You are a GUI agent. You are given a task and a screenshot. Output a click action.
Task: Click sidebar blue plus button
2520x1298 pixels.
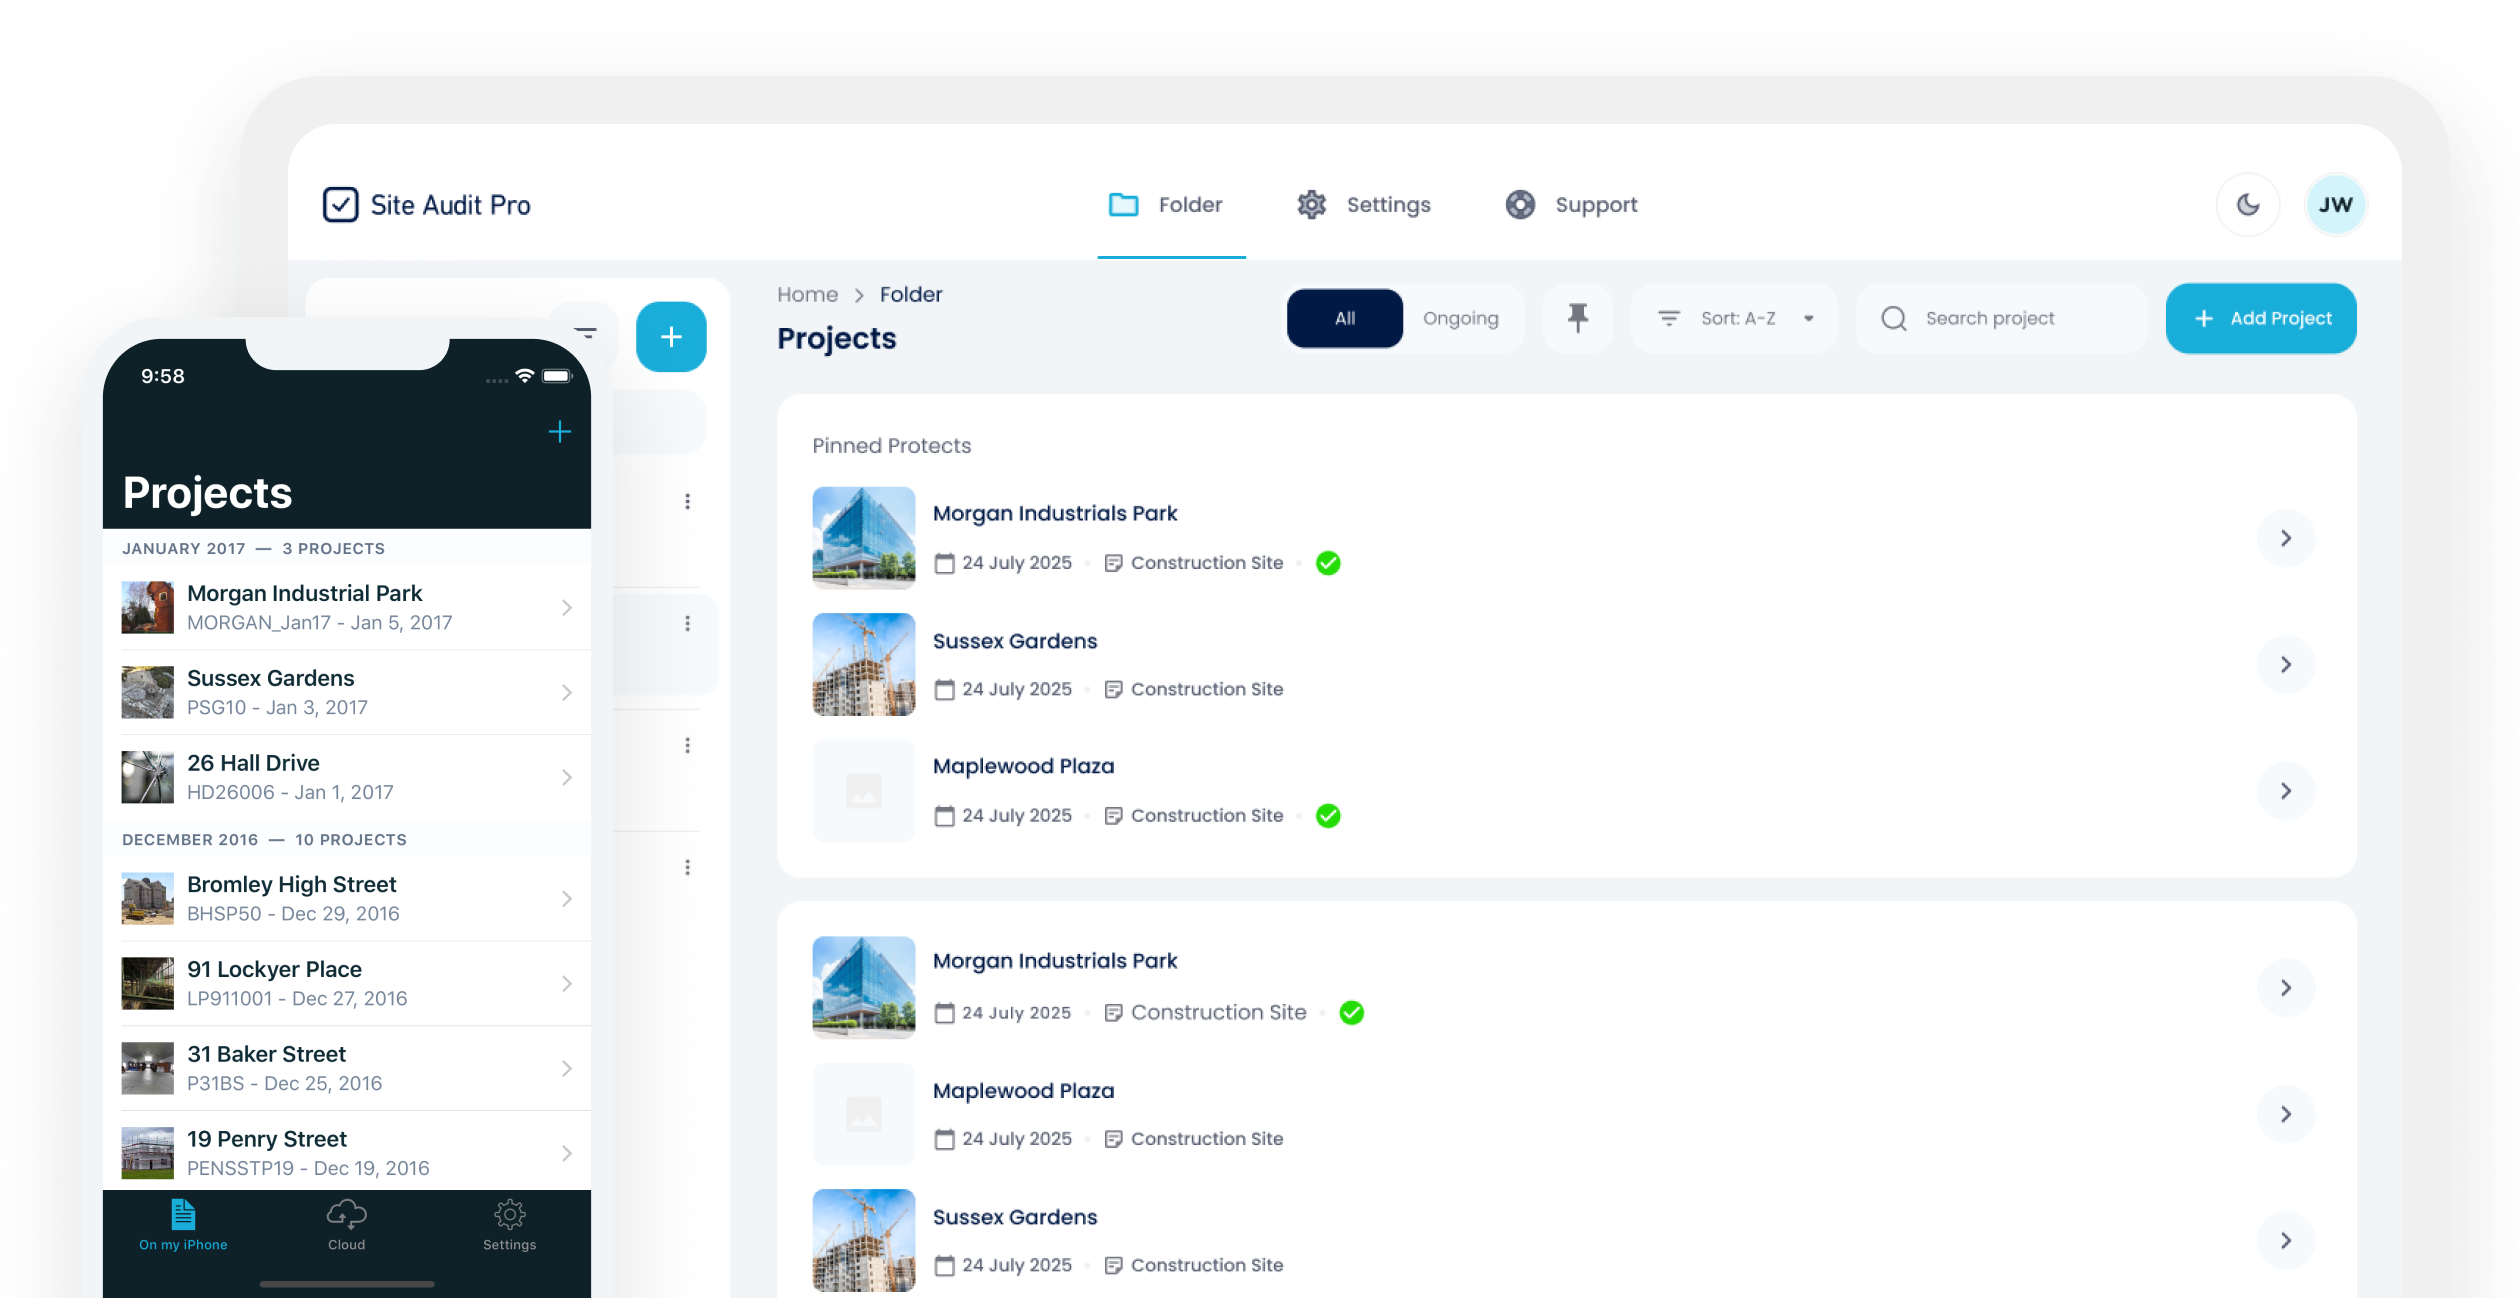[671, 337]
